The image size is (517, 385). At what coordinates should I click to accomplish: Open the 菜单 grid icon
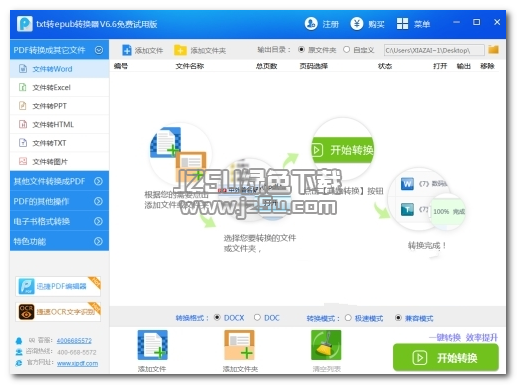coord(402,24)
